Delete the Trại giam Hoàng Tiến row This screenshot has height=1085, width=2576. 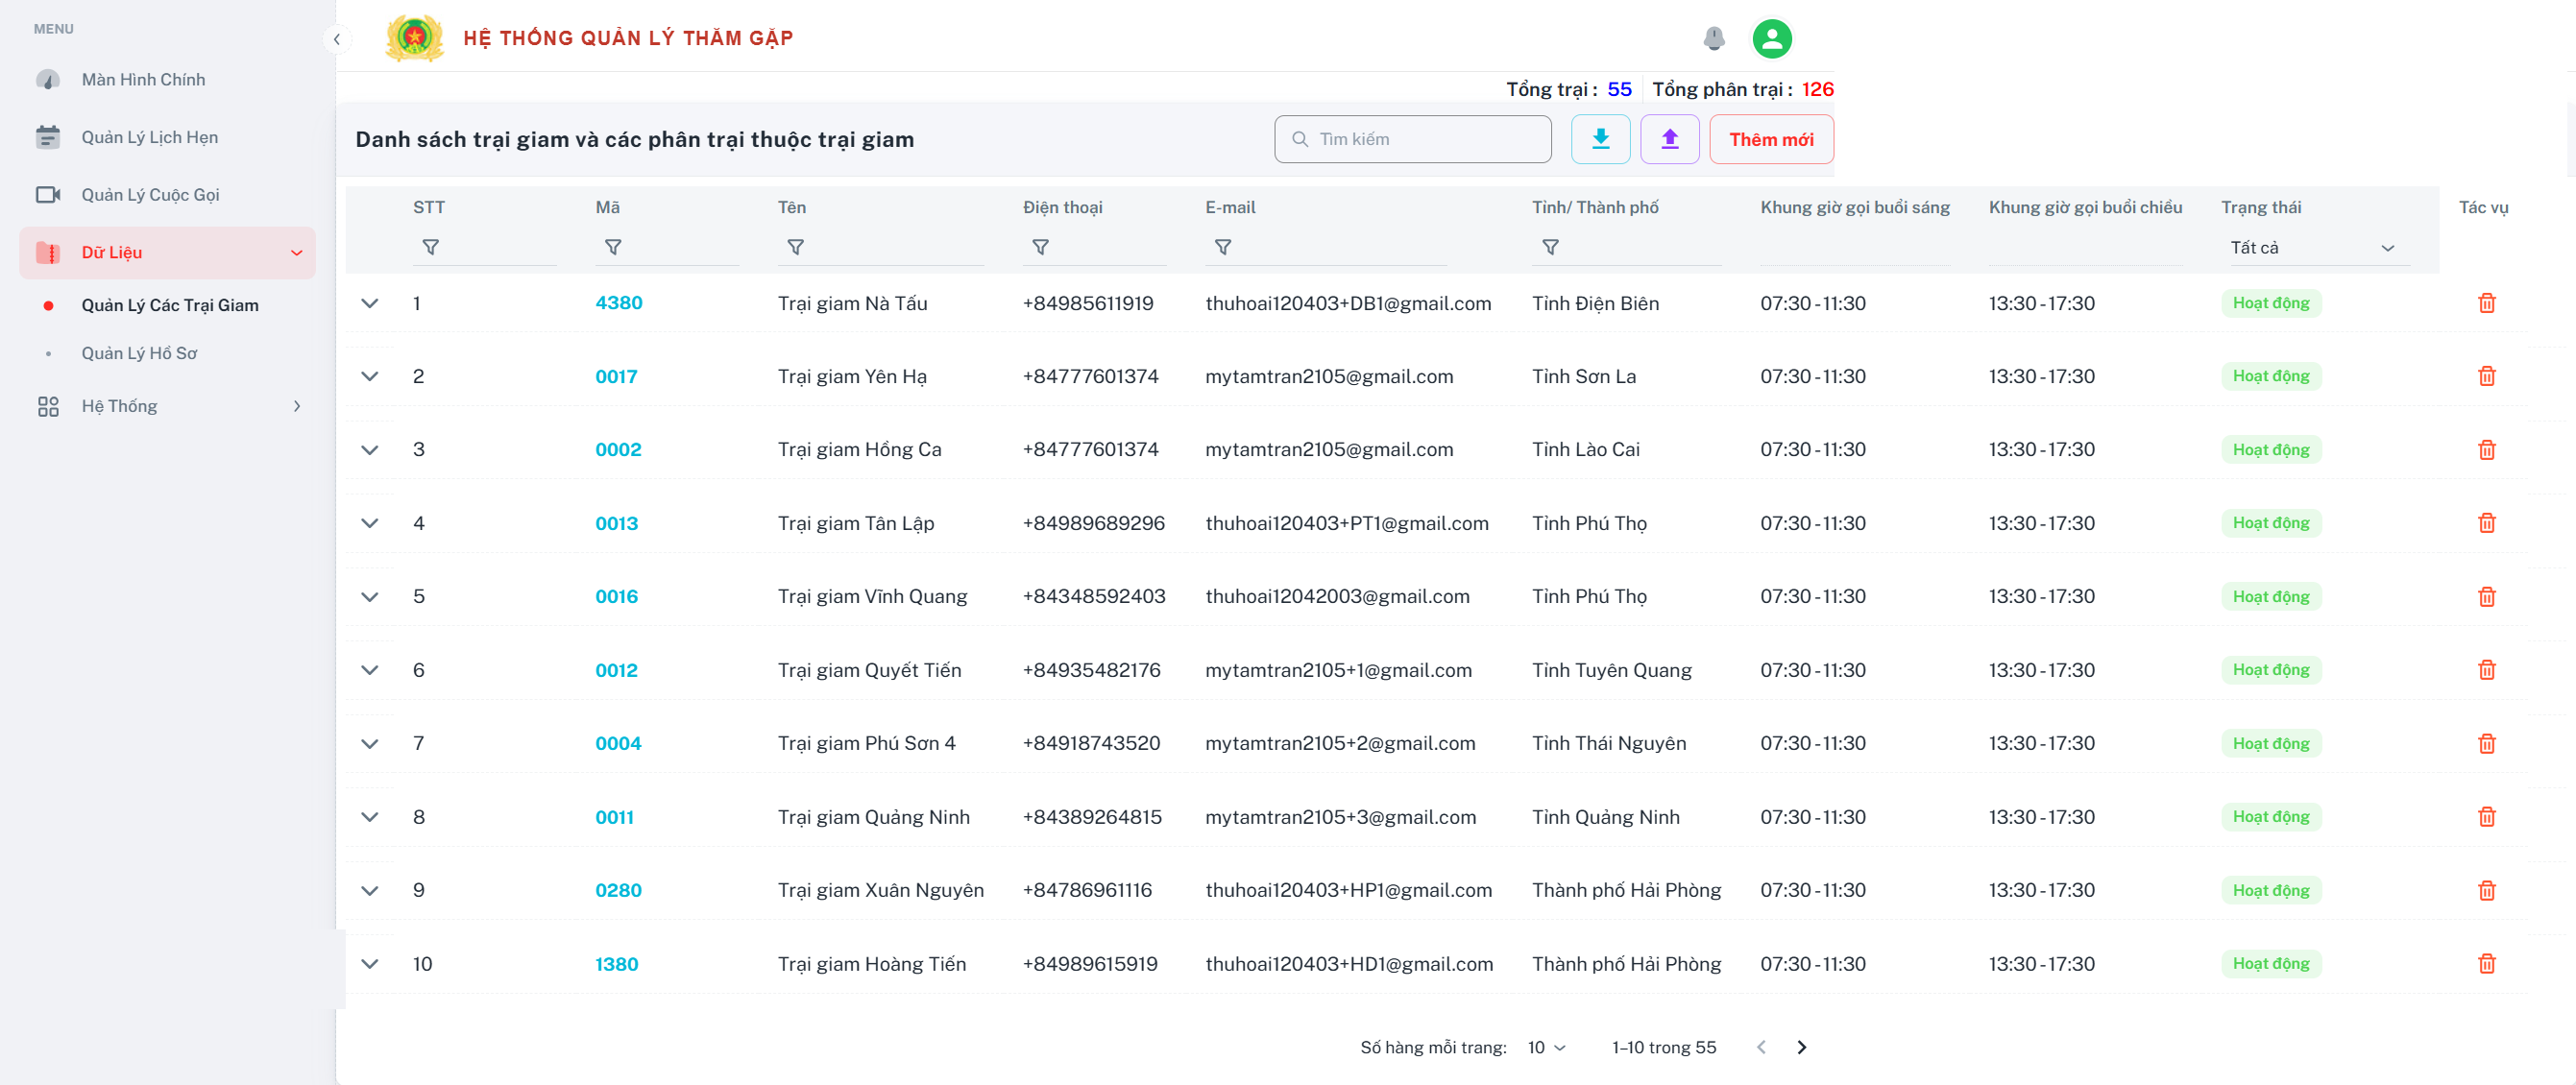pyautogui.click(x=2486, y=964)
